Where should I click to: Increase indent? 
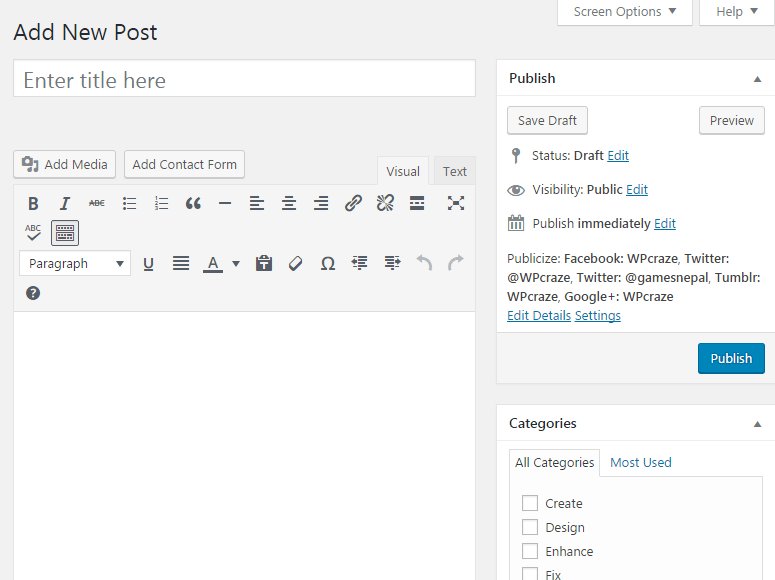pyautogui.click(x=392, y=264)
